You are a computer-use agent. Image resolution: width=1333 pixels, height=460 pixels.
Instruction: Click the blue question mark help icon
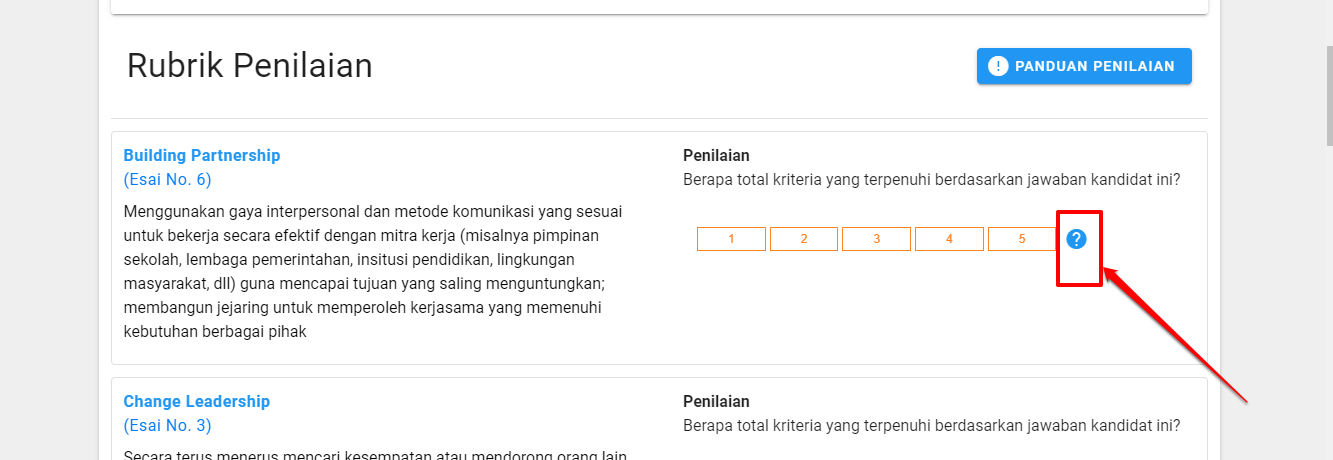click(1076, 239)
